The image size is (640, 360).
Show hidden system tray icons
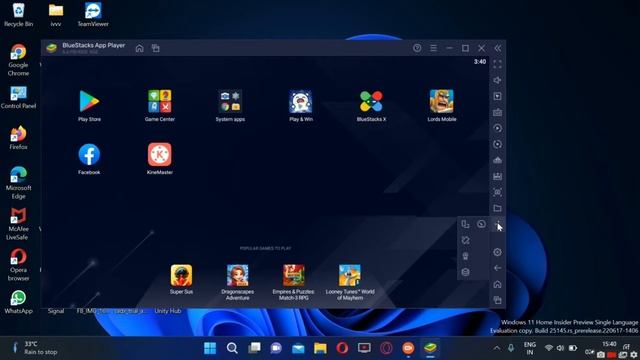pyautogui.click(x=497, y=348)
